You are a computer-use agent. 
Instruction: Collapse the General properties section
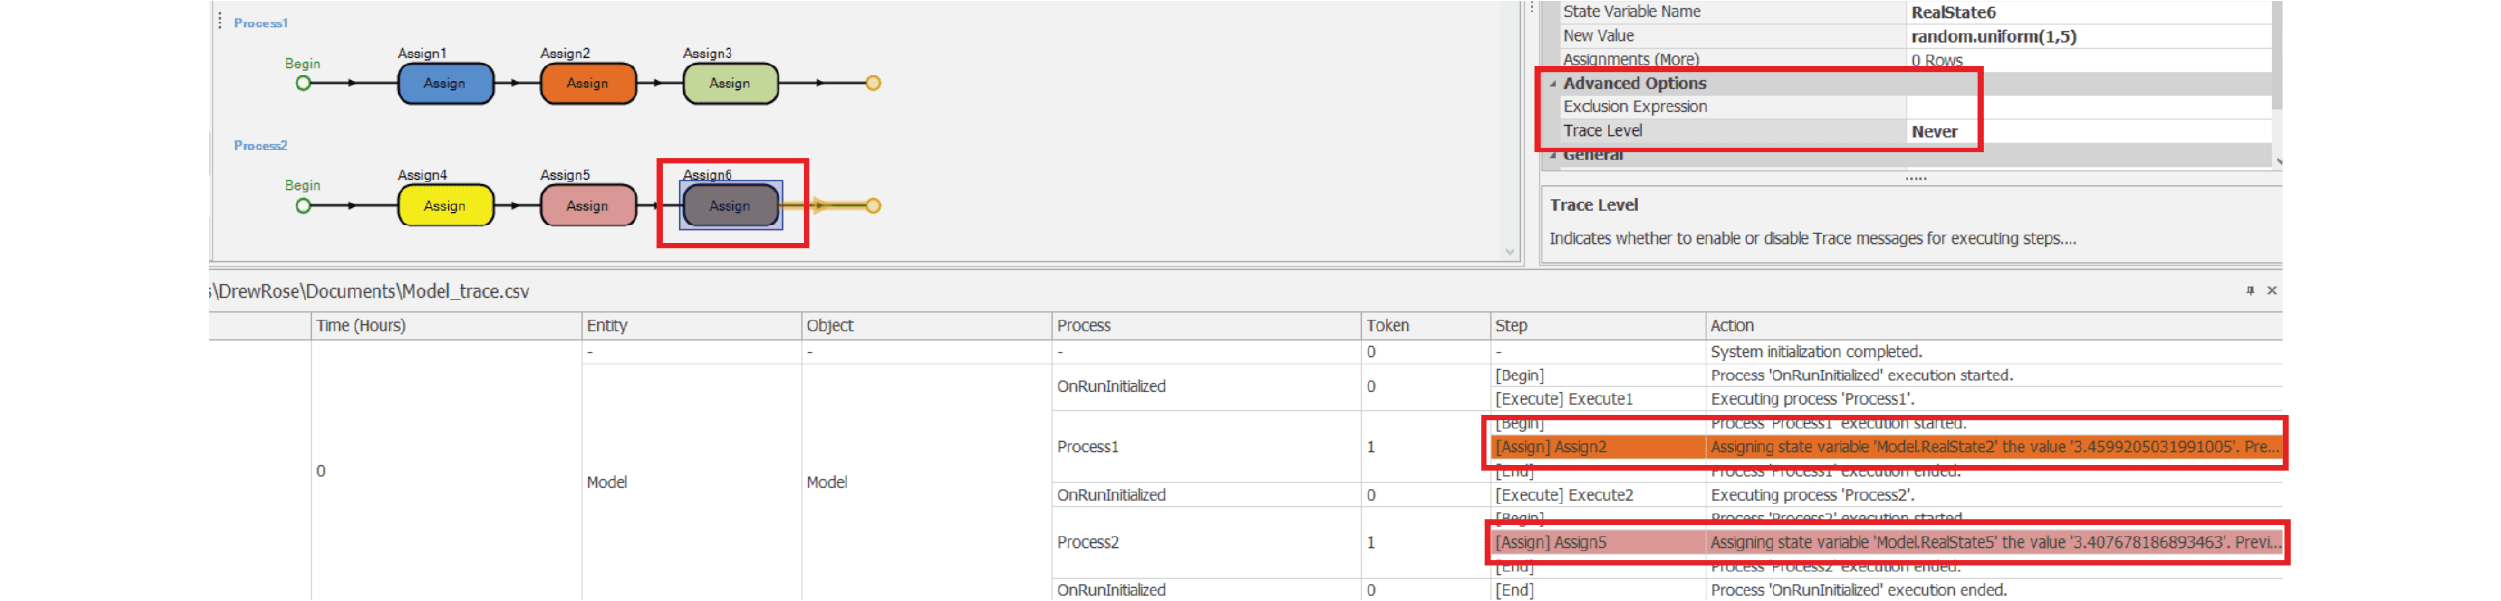click(1553, 156)
